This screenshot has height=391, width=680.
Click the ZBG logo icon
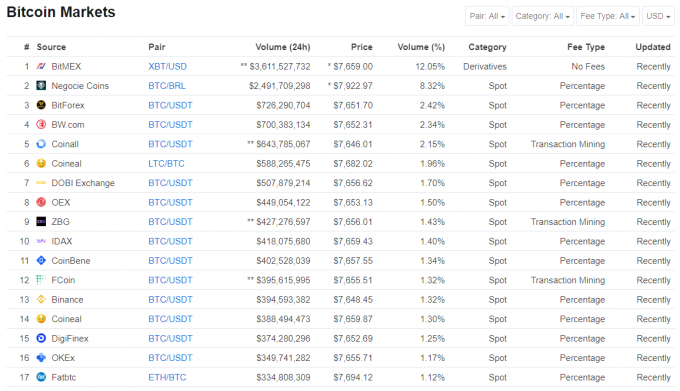pos(41,222)
